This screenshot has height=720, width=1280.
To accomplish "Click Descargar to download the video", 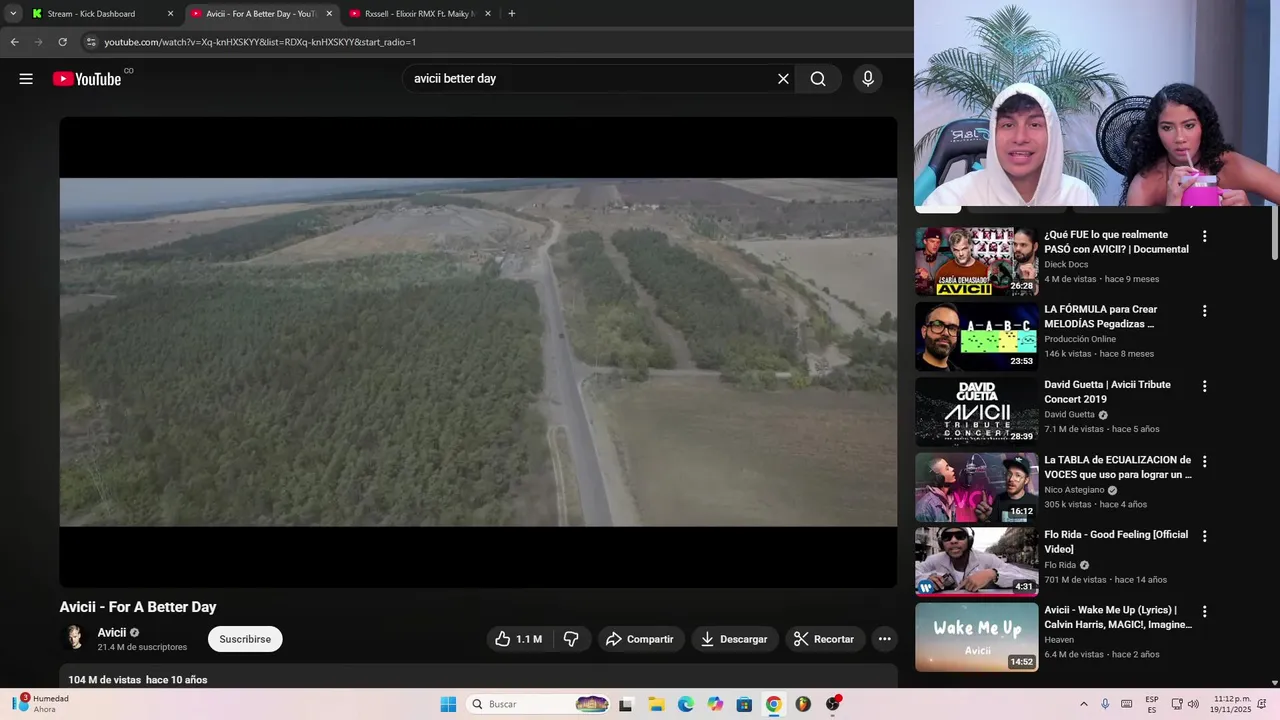I will click(x=734, y=639).
